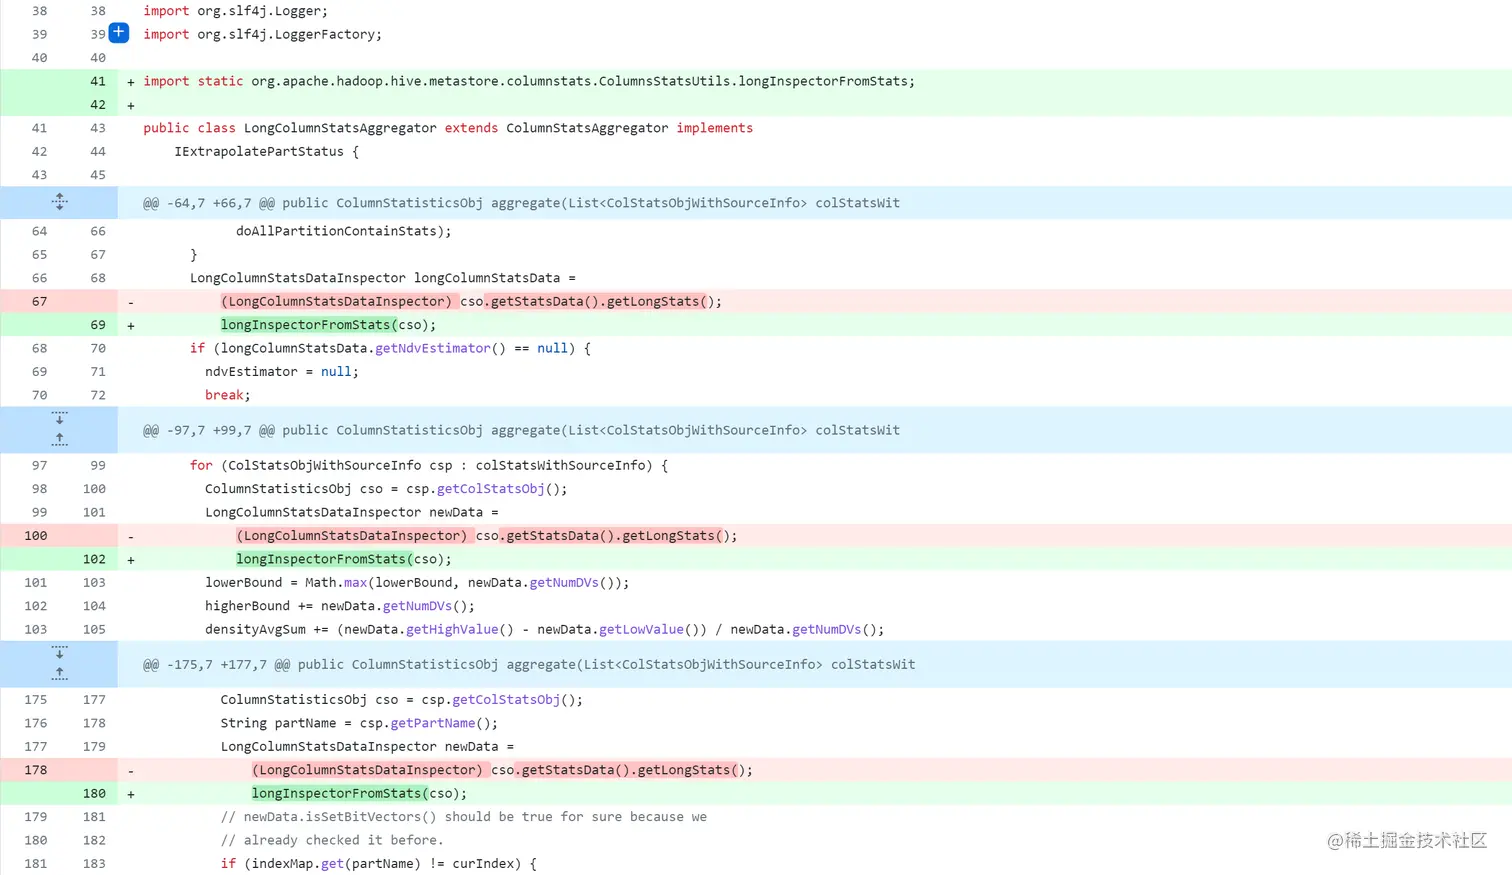This screenshot has height=875, width=1512.
Task: Click new line number 42 on blank added line
Action: click(98, 104)
